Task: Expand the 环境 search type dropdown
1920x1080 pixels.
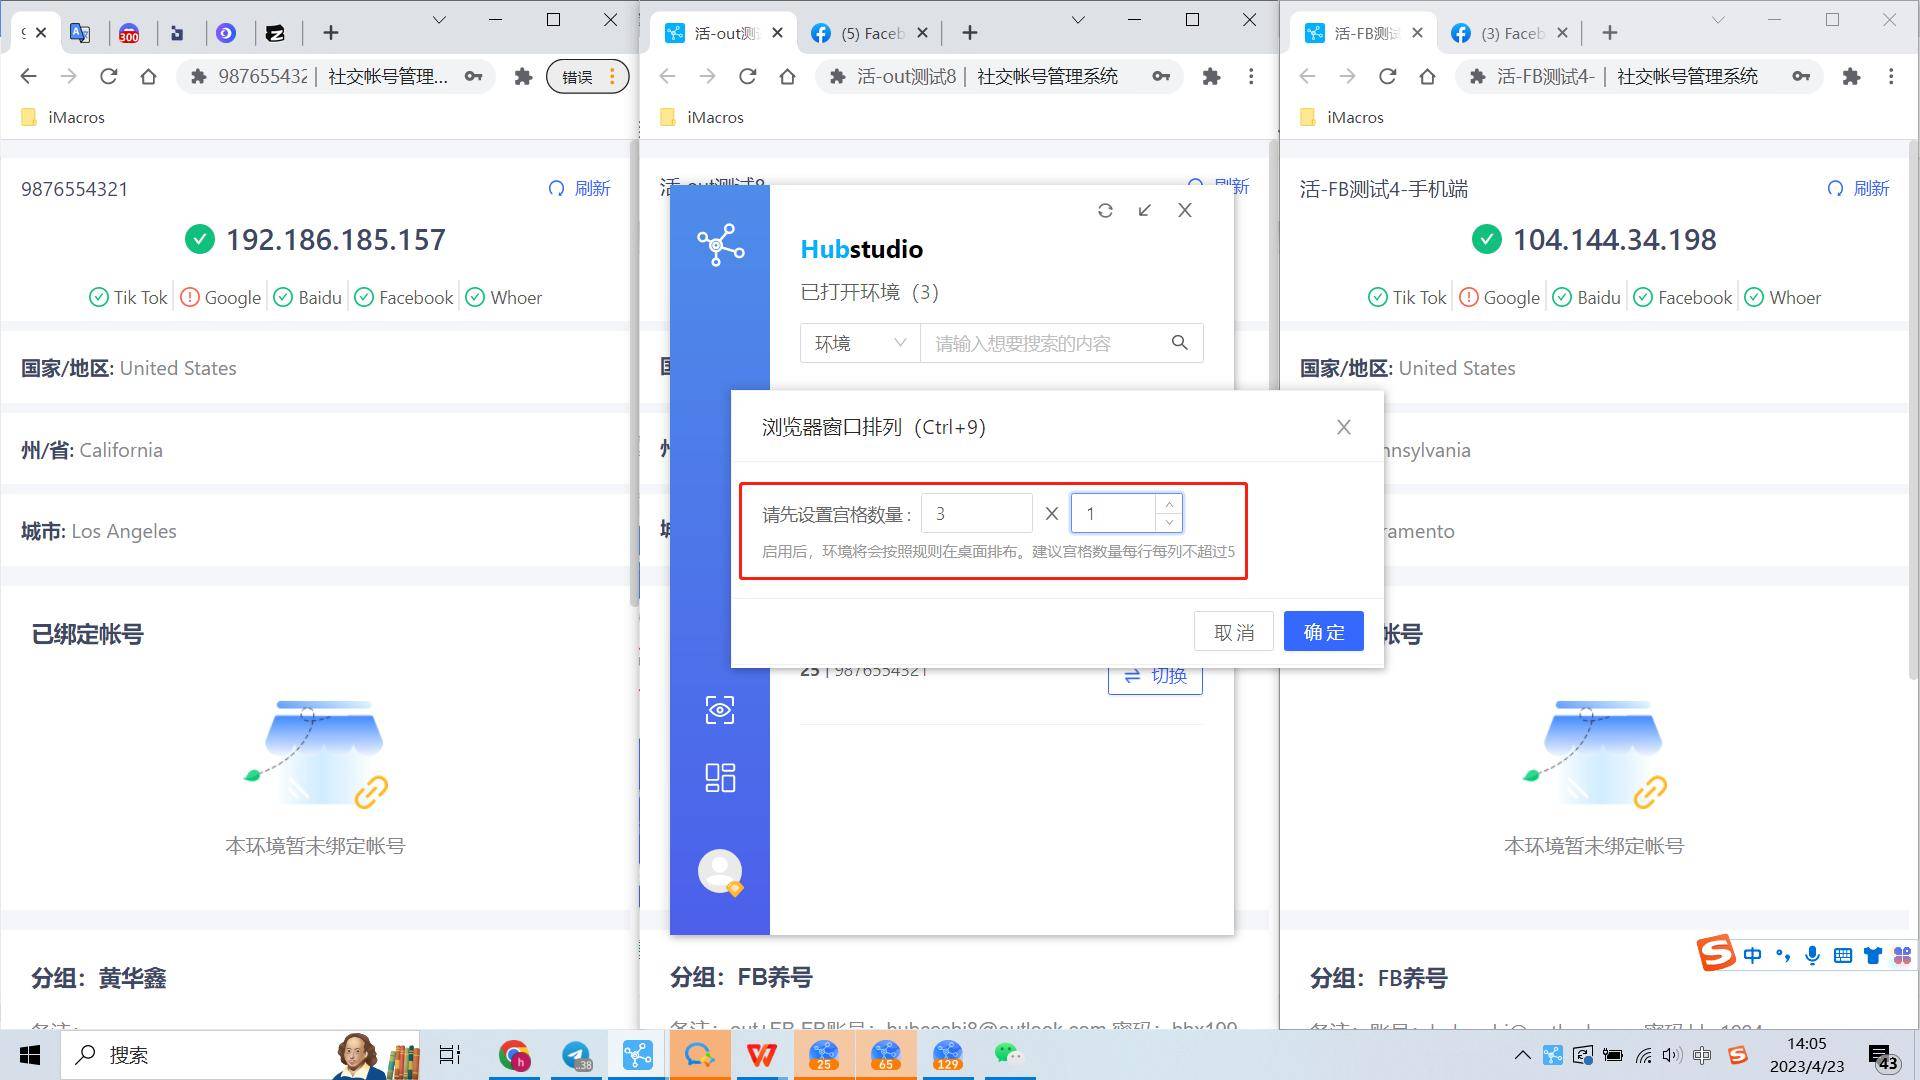Action: point(860,343)
